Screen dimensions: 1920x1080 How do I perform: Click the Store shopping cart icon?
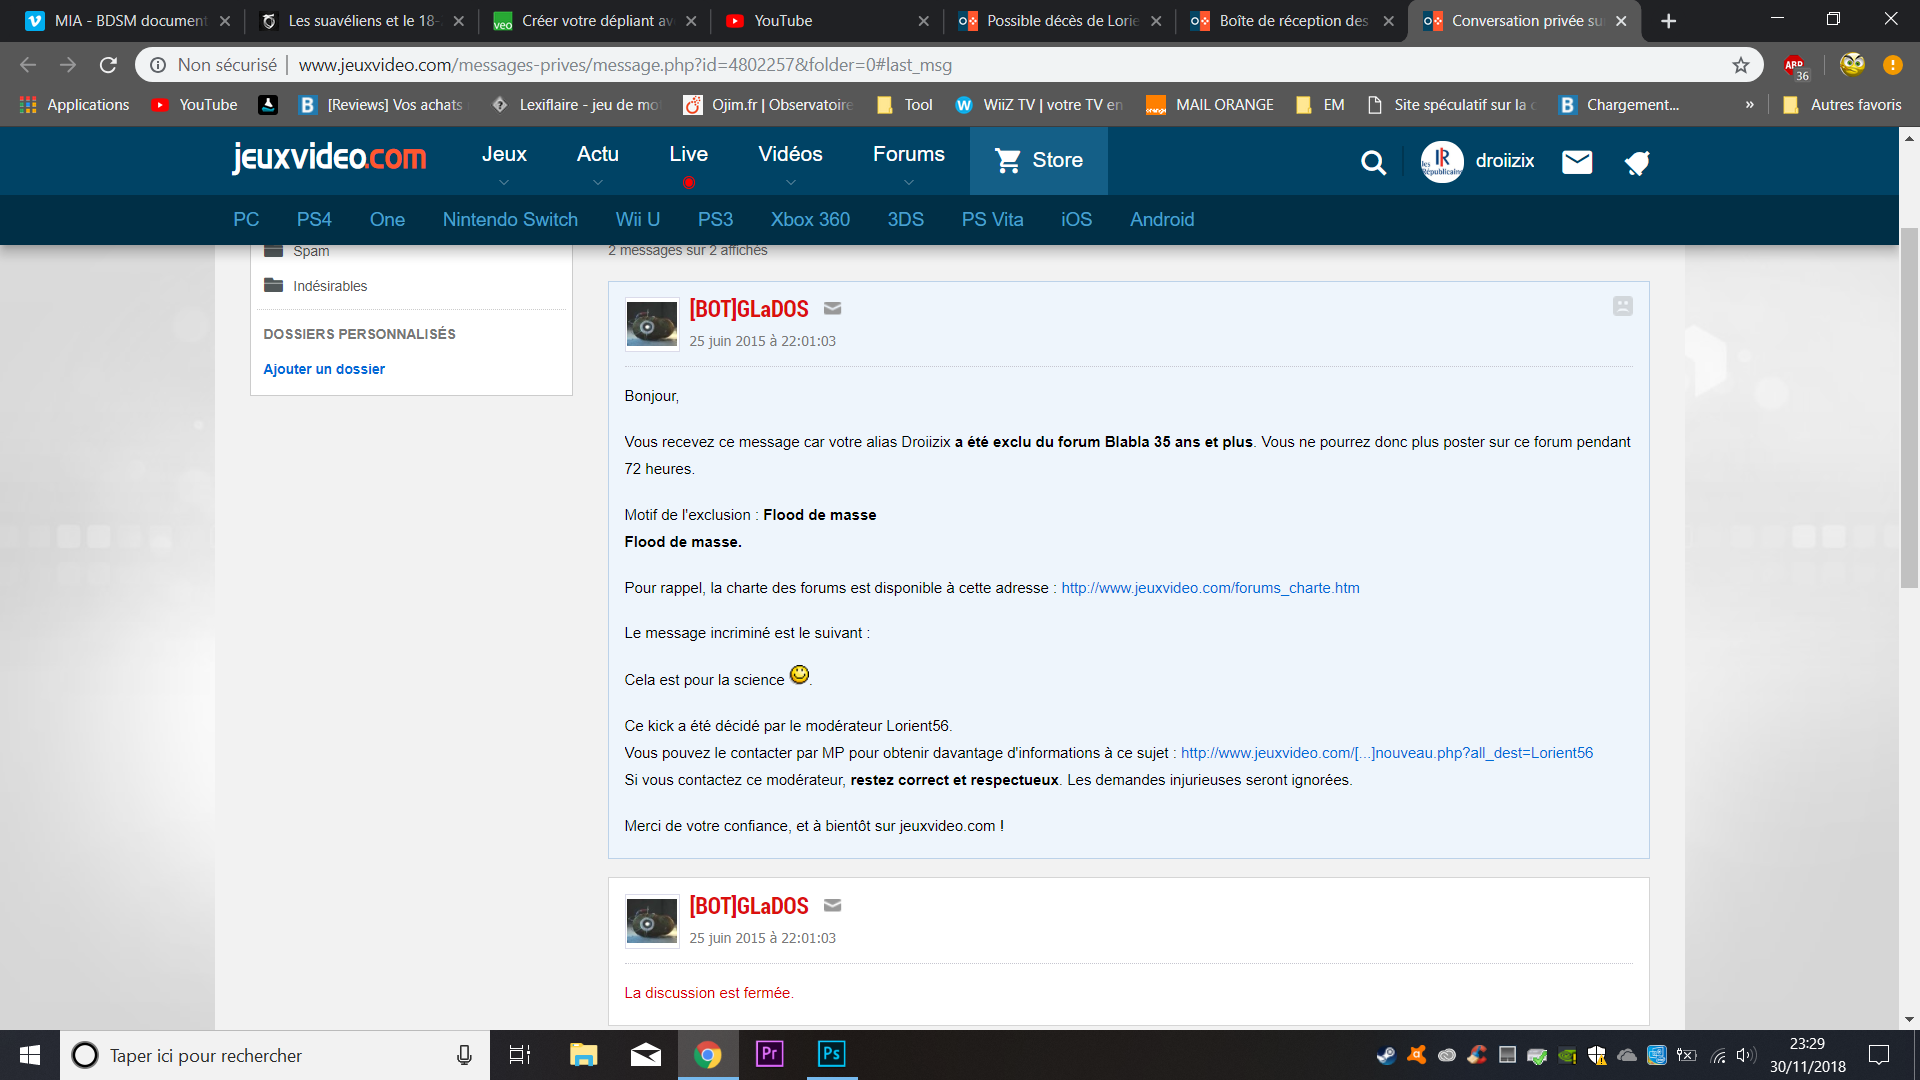point(1008,160)
